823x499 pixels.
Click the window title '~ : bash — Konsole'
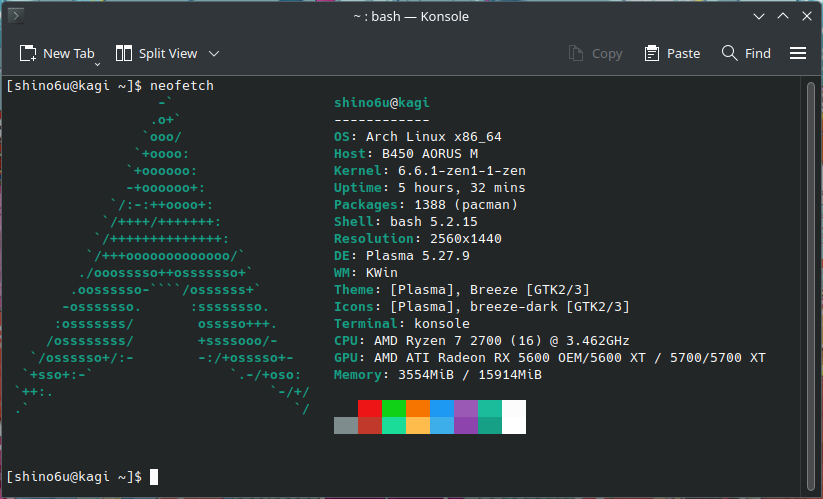click(411, 16)
